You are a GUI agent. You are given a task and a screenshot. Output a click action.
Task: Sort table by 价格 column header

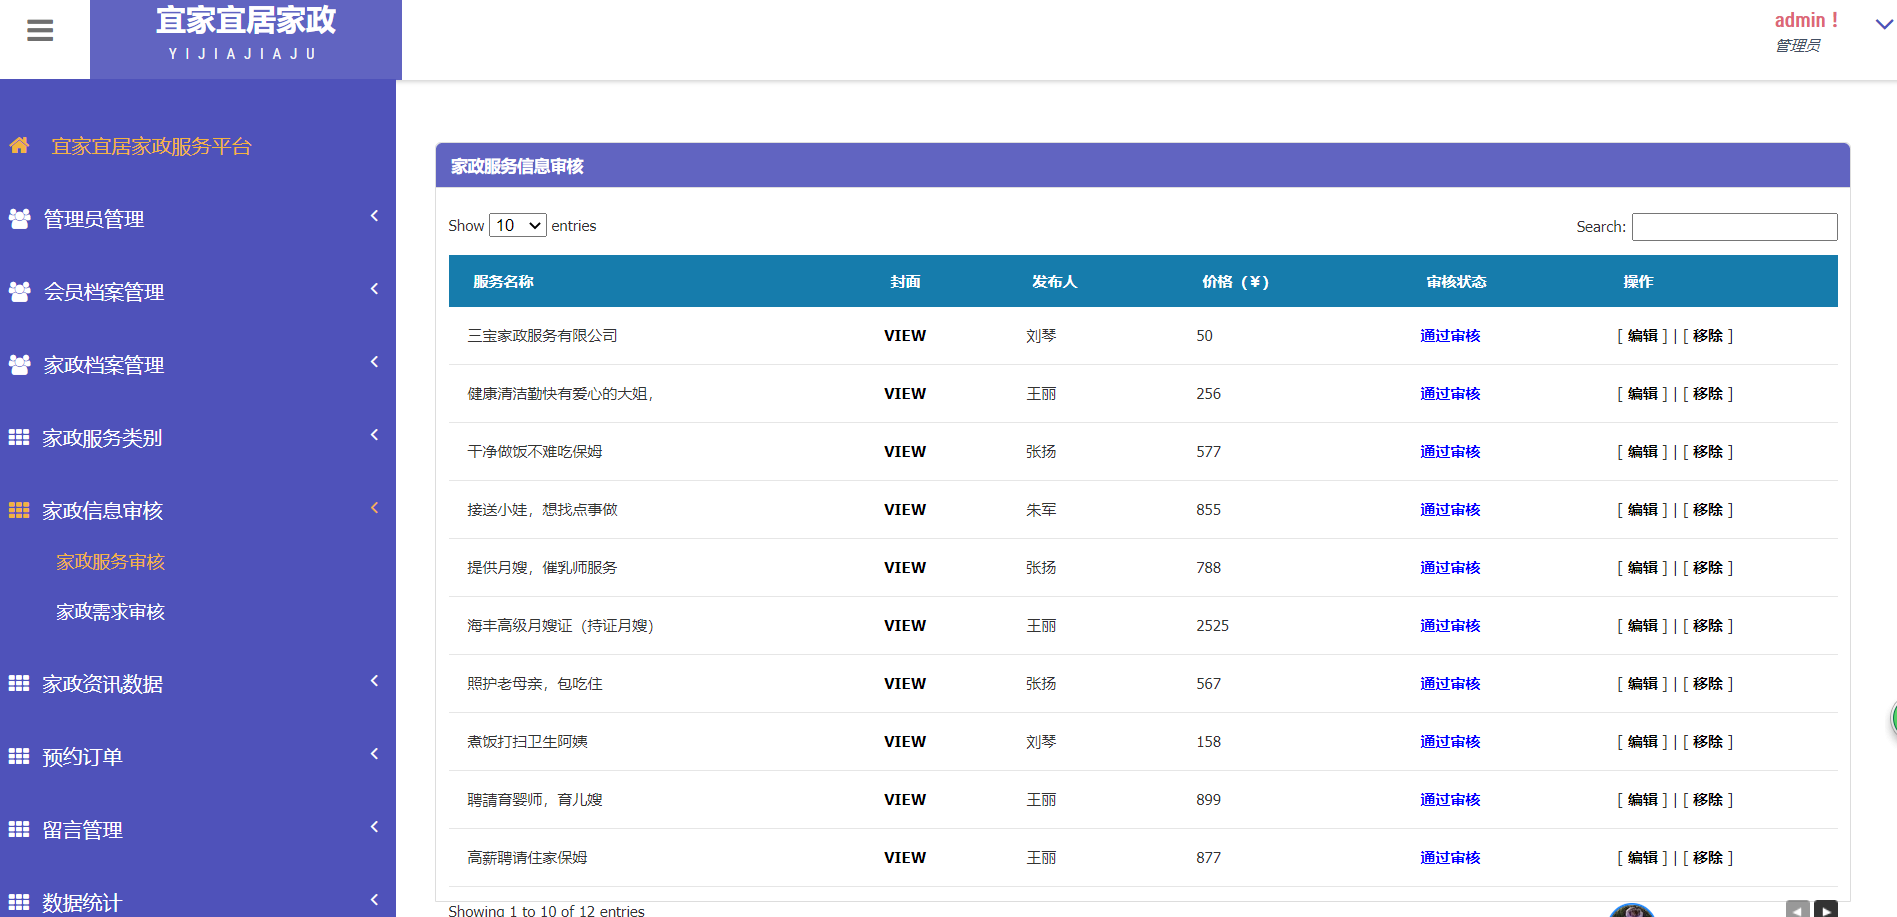[x=1235, y=282]
